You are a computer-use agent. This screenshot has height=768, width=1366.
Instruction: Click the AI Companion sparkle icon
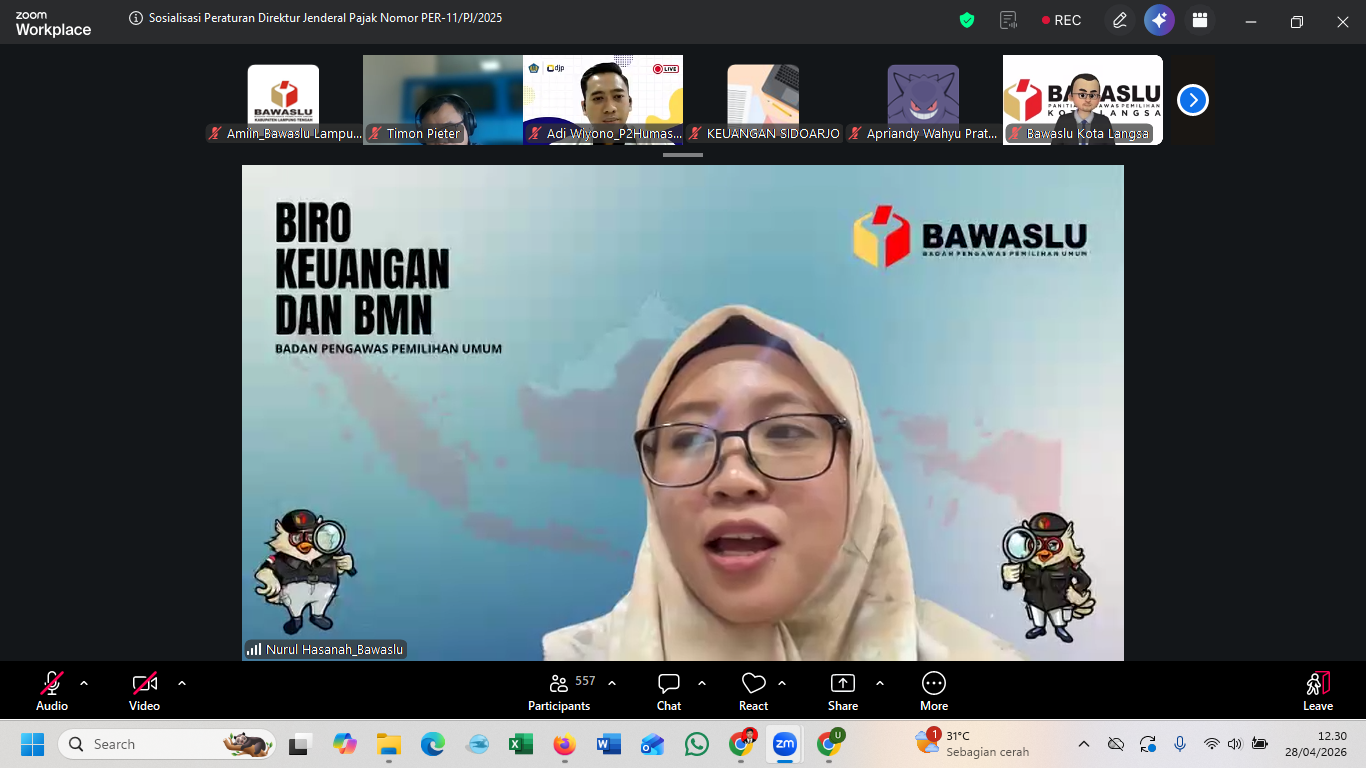coord(1159,20)
